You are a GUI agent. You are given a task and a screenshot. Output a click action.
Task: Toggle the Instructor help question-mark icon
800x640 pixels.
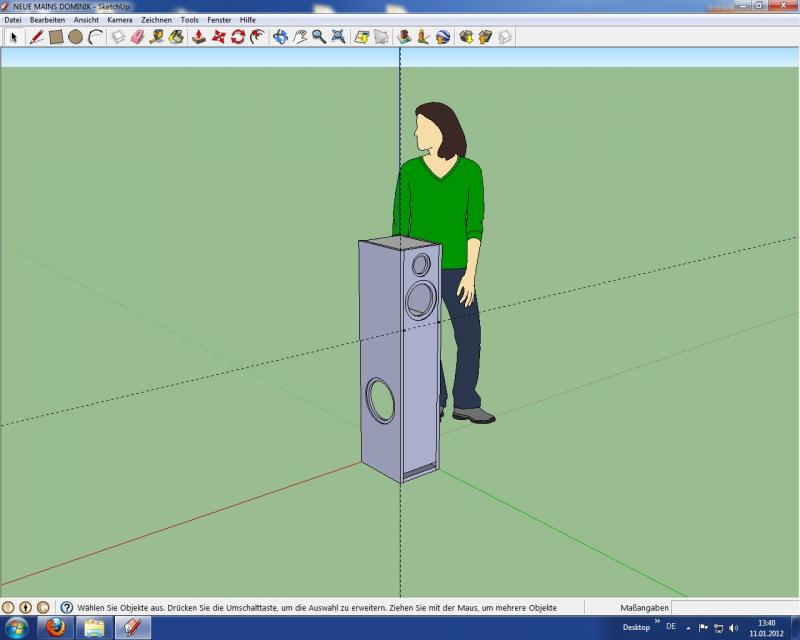[x=67, y=607]
